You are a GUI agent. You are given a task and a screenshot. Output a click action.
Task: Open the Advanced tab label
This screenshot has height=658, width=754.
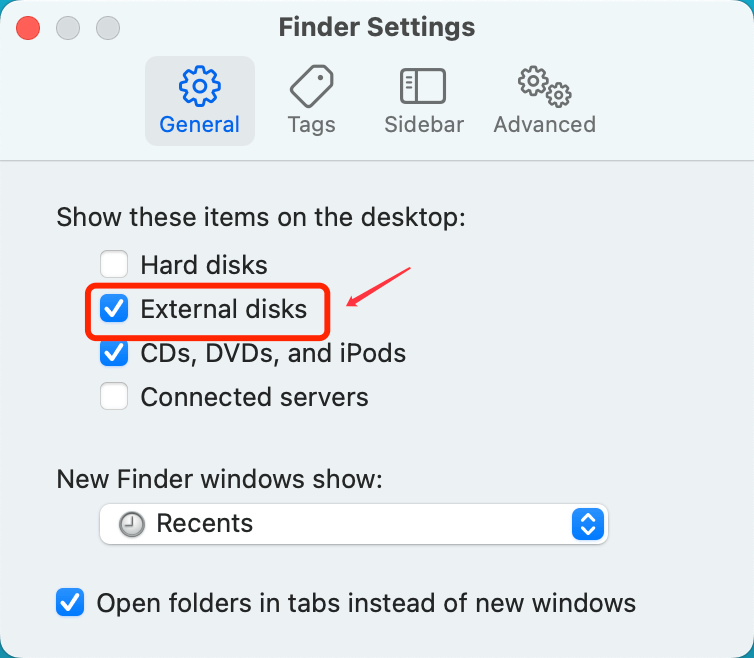click(x=544, y=125)
